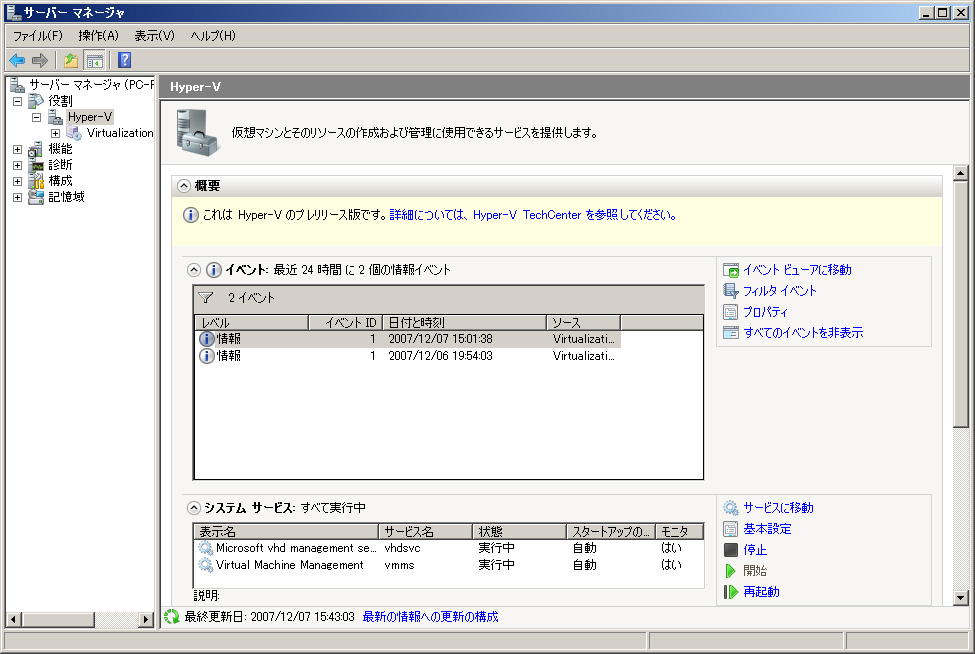Click the 役割 roles icon in tree
This screenshot has width=975, height=654.
(36, 101)
